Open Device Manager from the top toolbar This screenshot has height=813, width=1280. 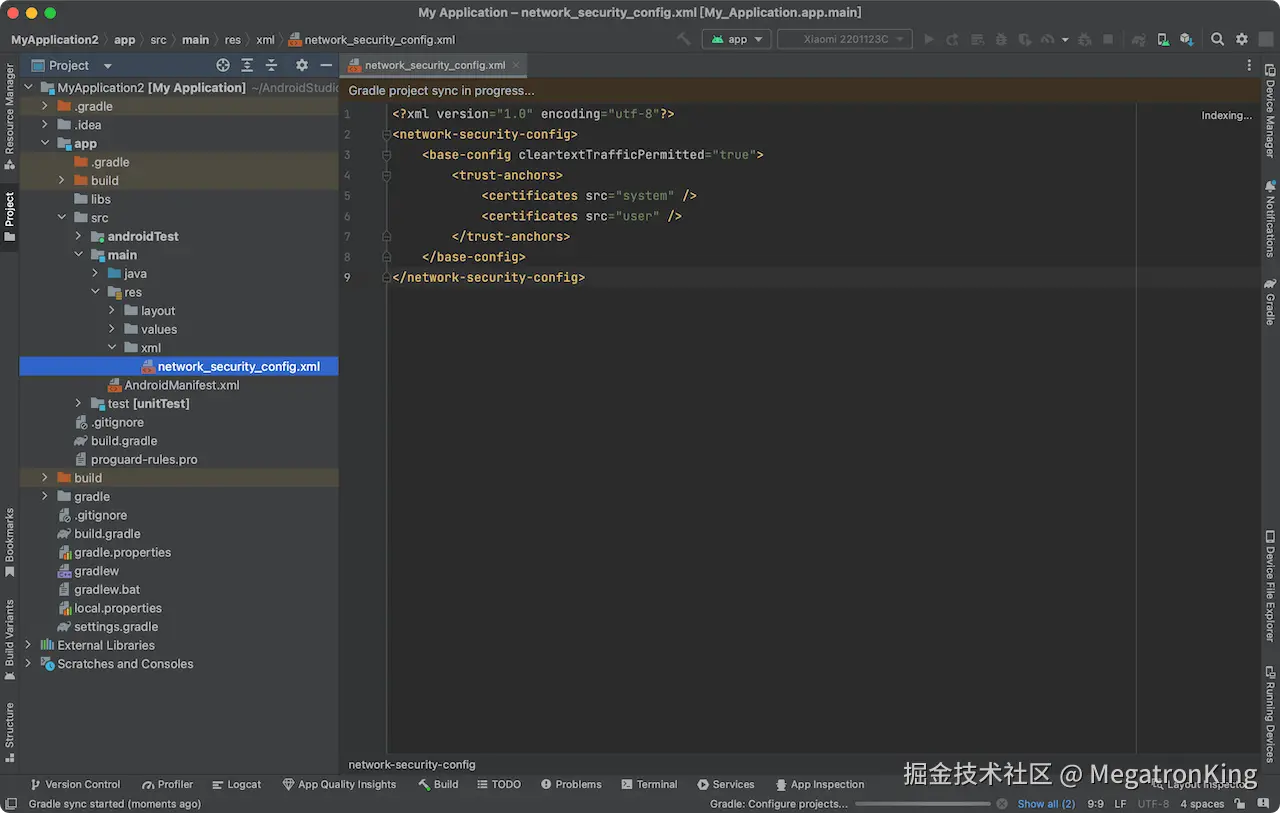pyautogui.click(x=1162, y=40)
